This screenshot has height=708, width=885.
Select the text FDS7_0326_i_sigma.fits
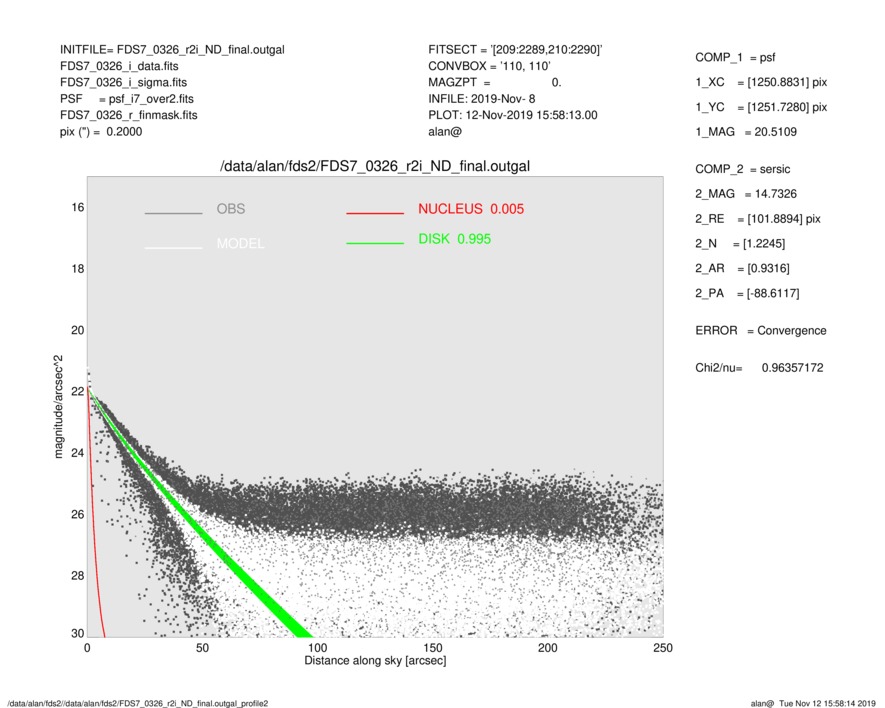[123, 82]
